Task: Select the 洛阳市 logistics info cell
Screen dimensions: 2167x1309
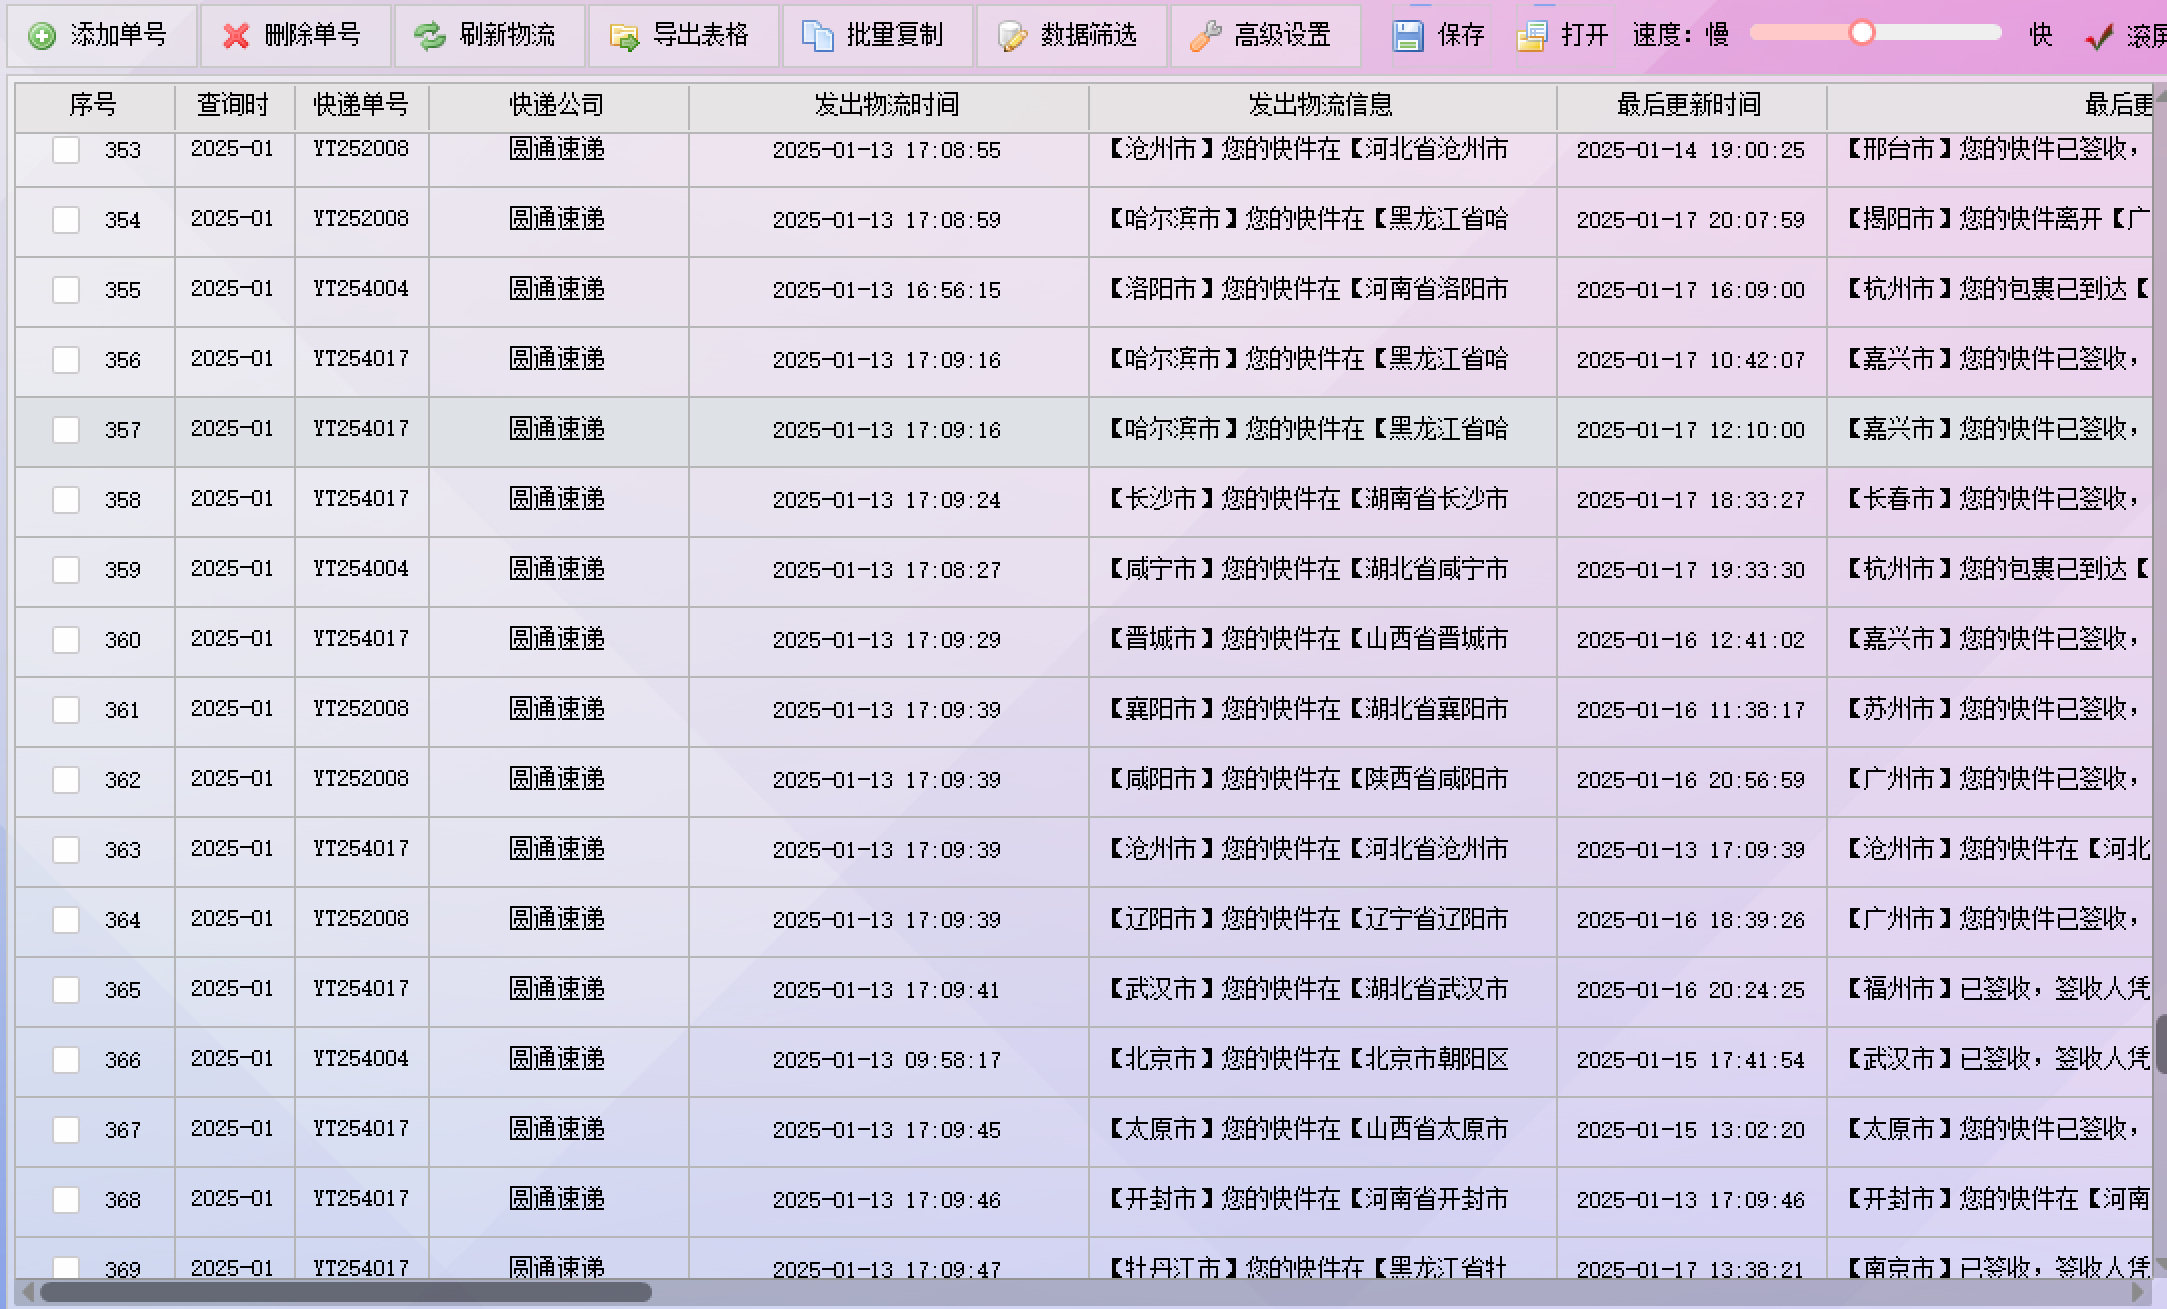Action: point(1322,290)
